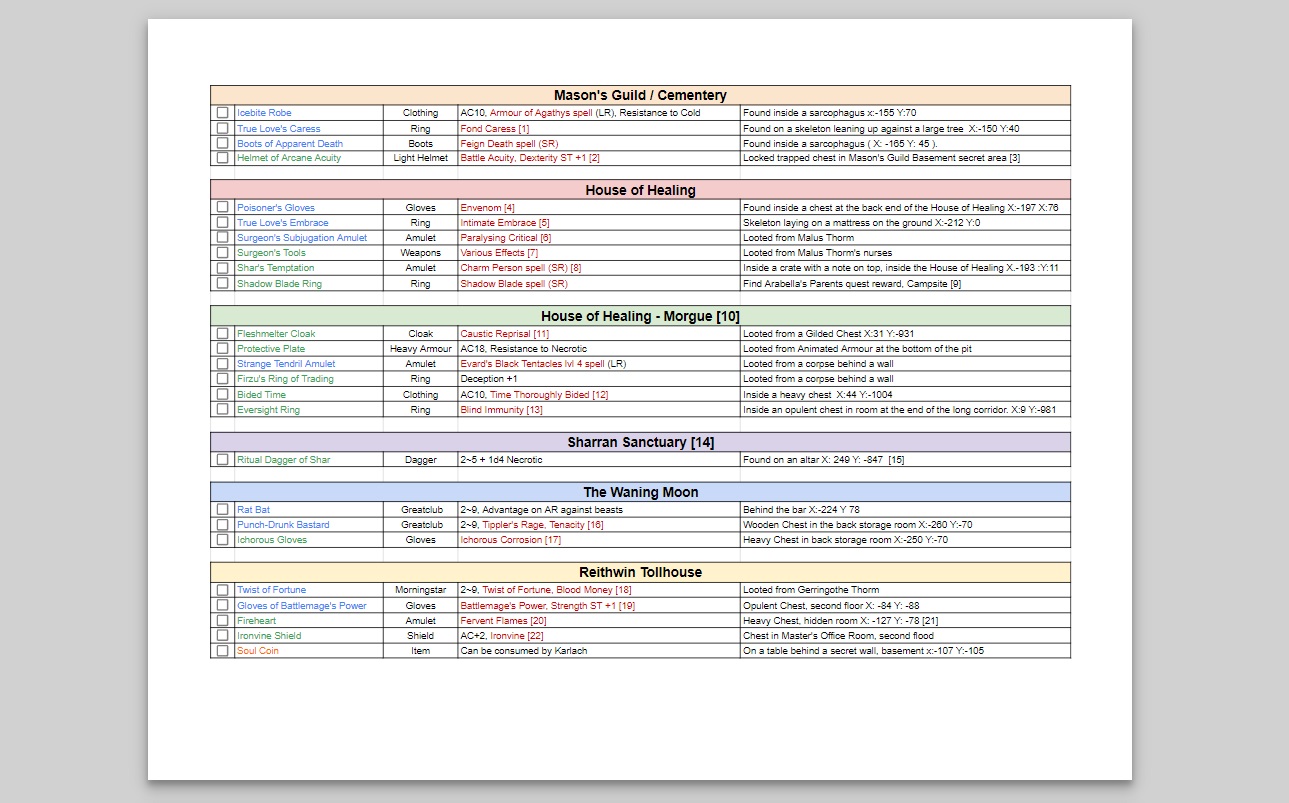
Task: Click the House of Healing - Morgue header
Action: [x=640, y=316]
